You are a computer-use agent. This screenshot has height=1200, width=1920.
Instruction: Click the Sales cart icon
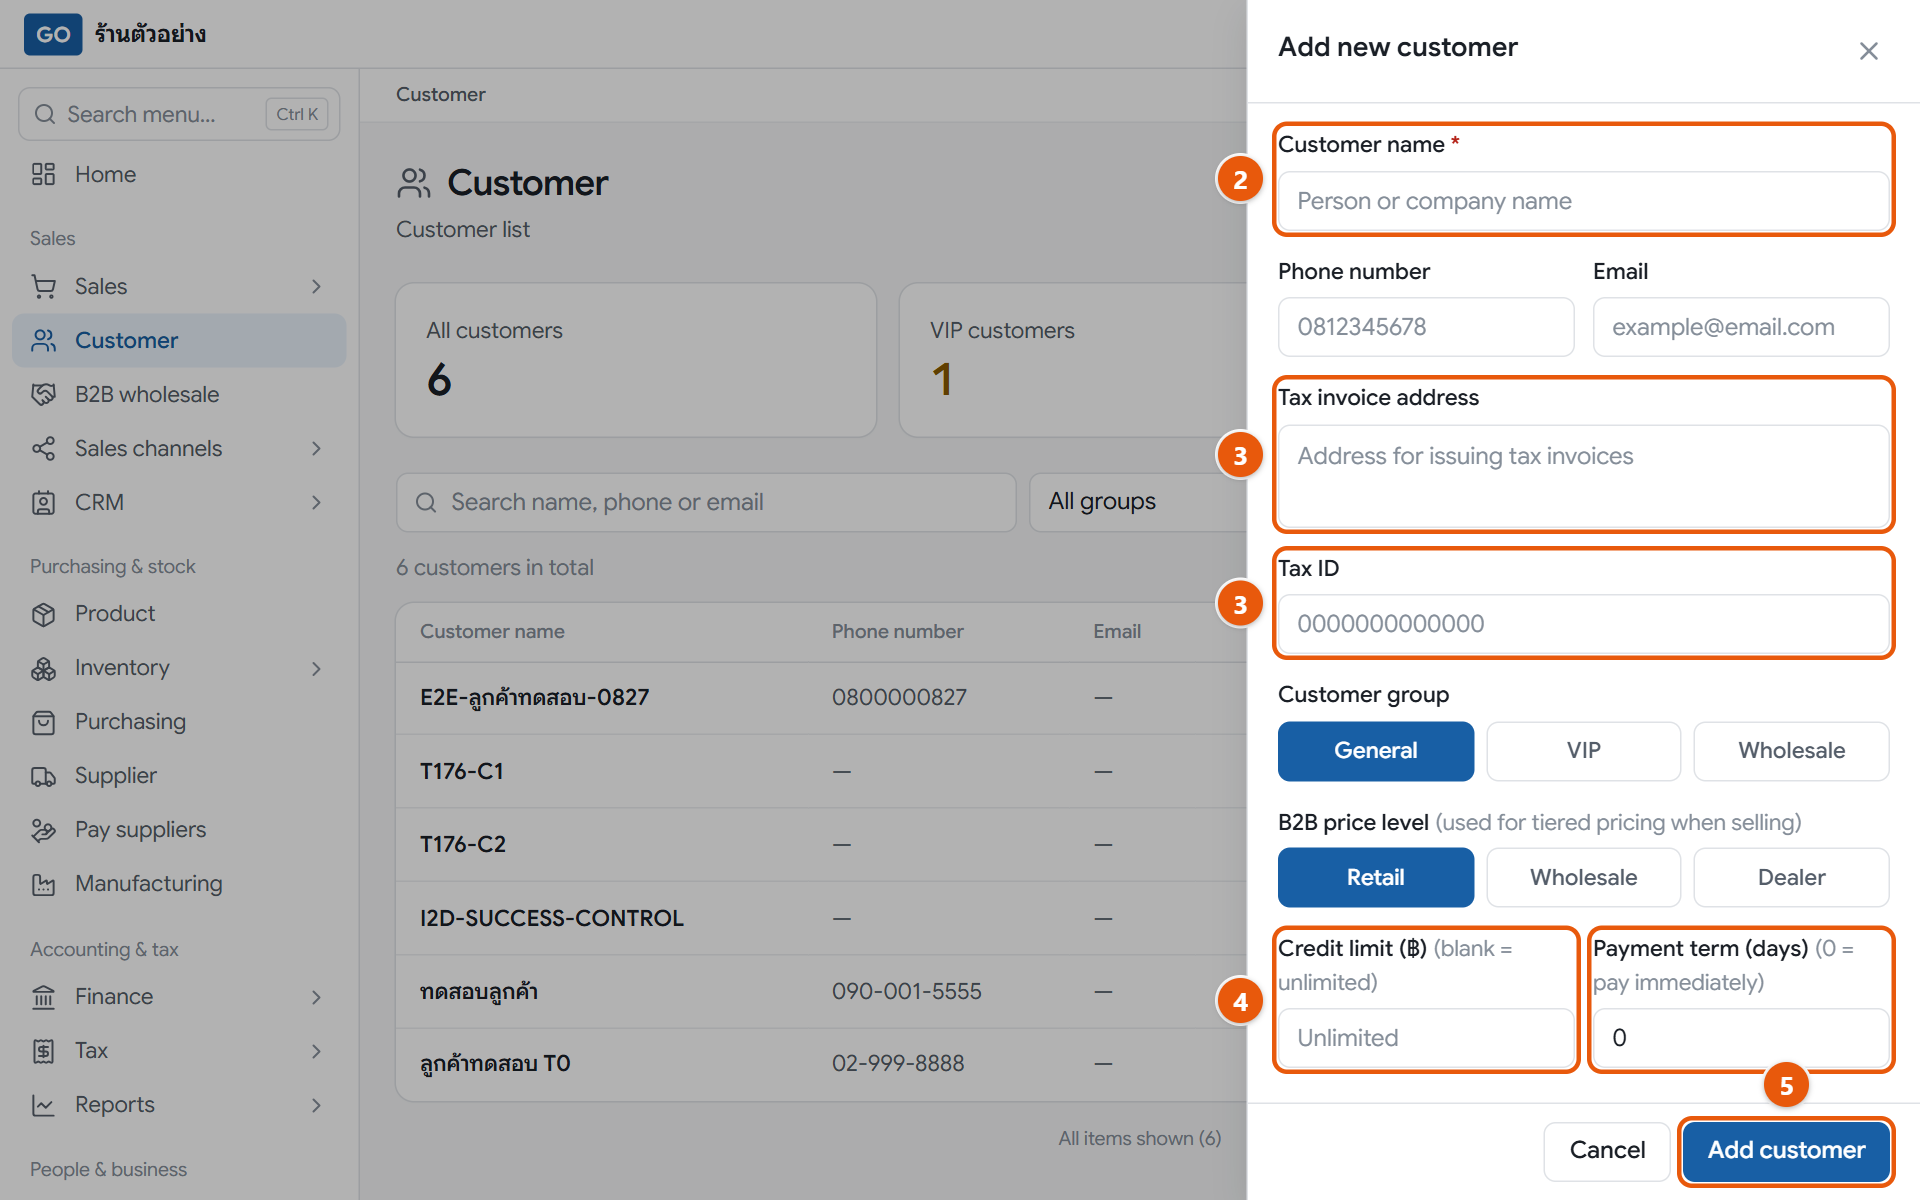[x=43, y=286]
